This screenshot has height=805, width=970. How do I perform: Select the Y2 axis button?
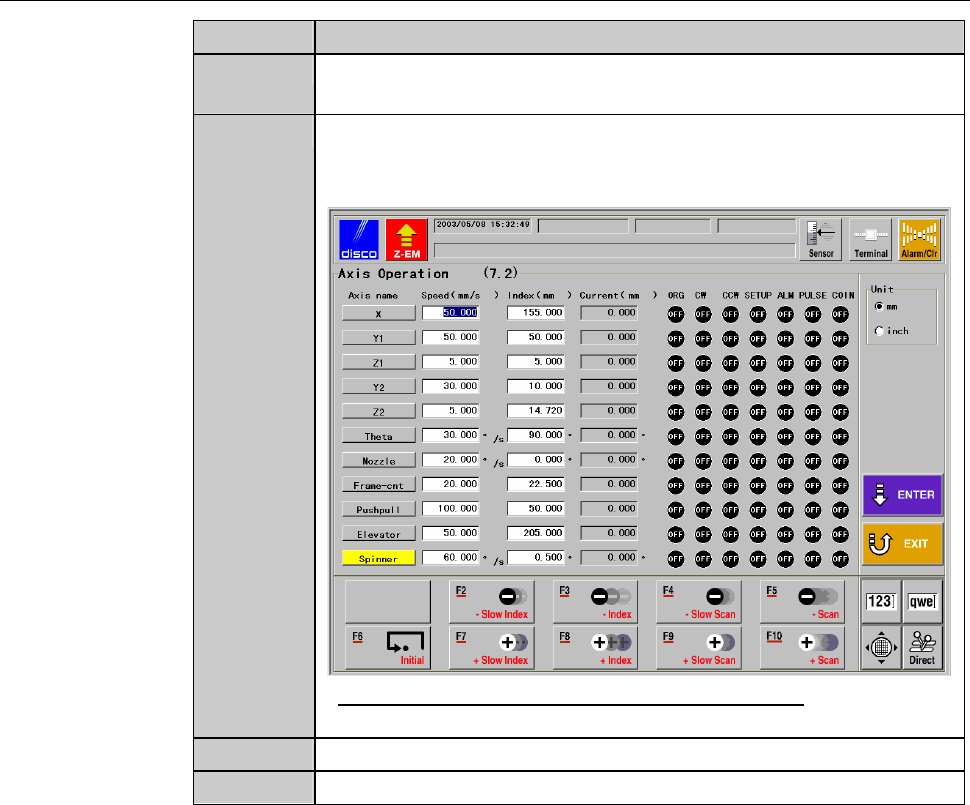[379, 387]
